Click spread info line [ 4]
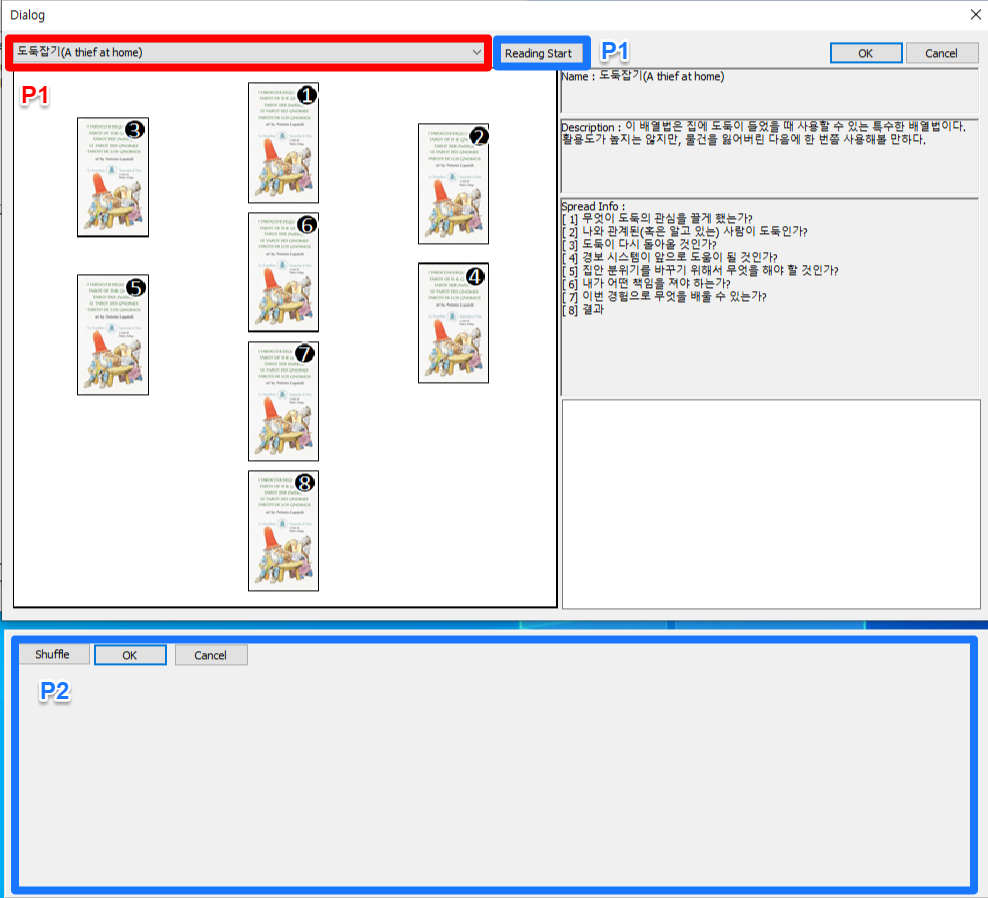988x898 pixels. pos(670,258)
